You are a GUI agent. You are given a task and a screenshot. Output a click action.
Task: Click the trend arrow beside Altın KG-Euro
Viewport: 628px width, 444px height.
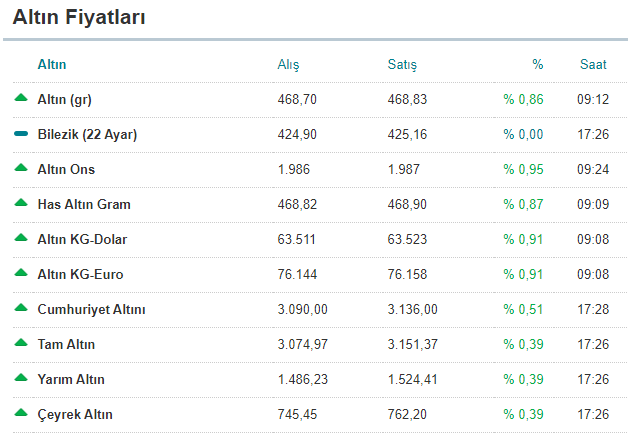21,273
